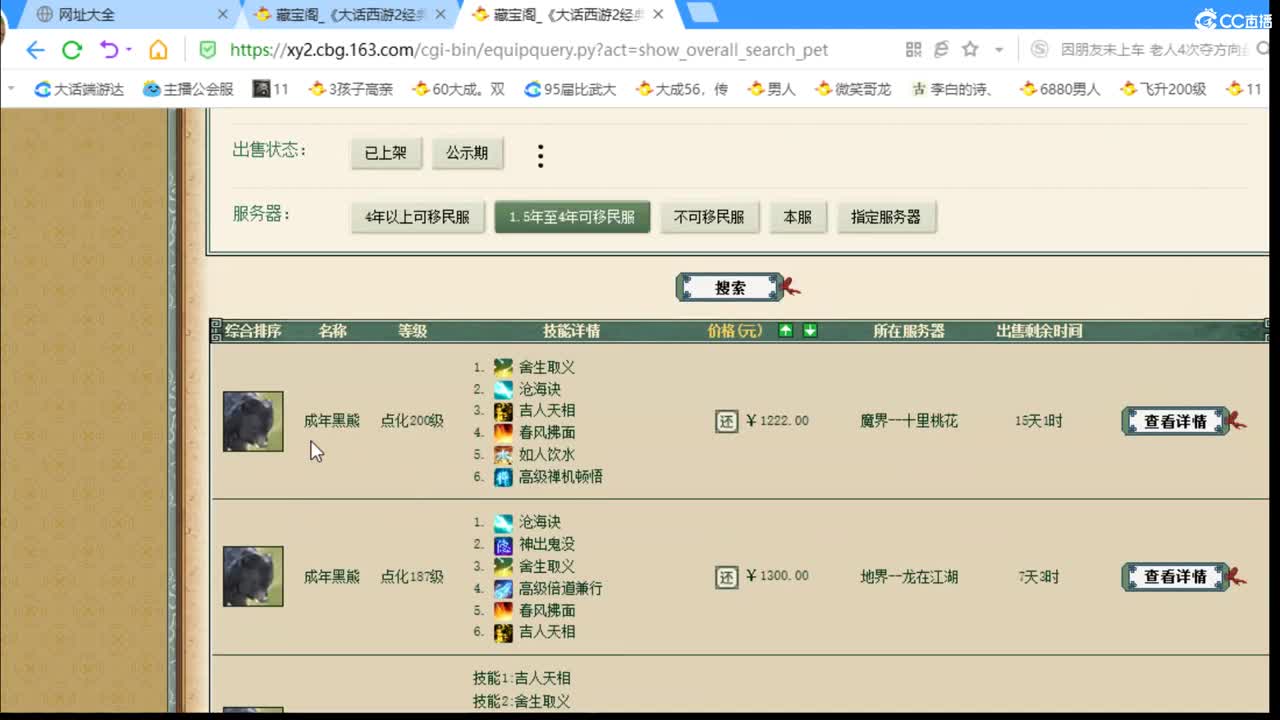
Task: Click 沧海诀 skill icon in second listing
Action: click(503, 523)
